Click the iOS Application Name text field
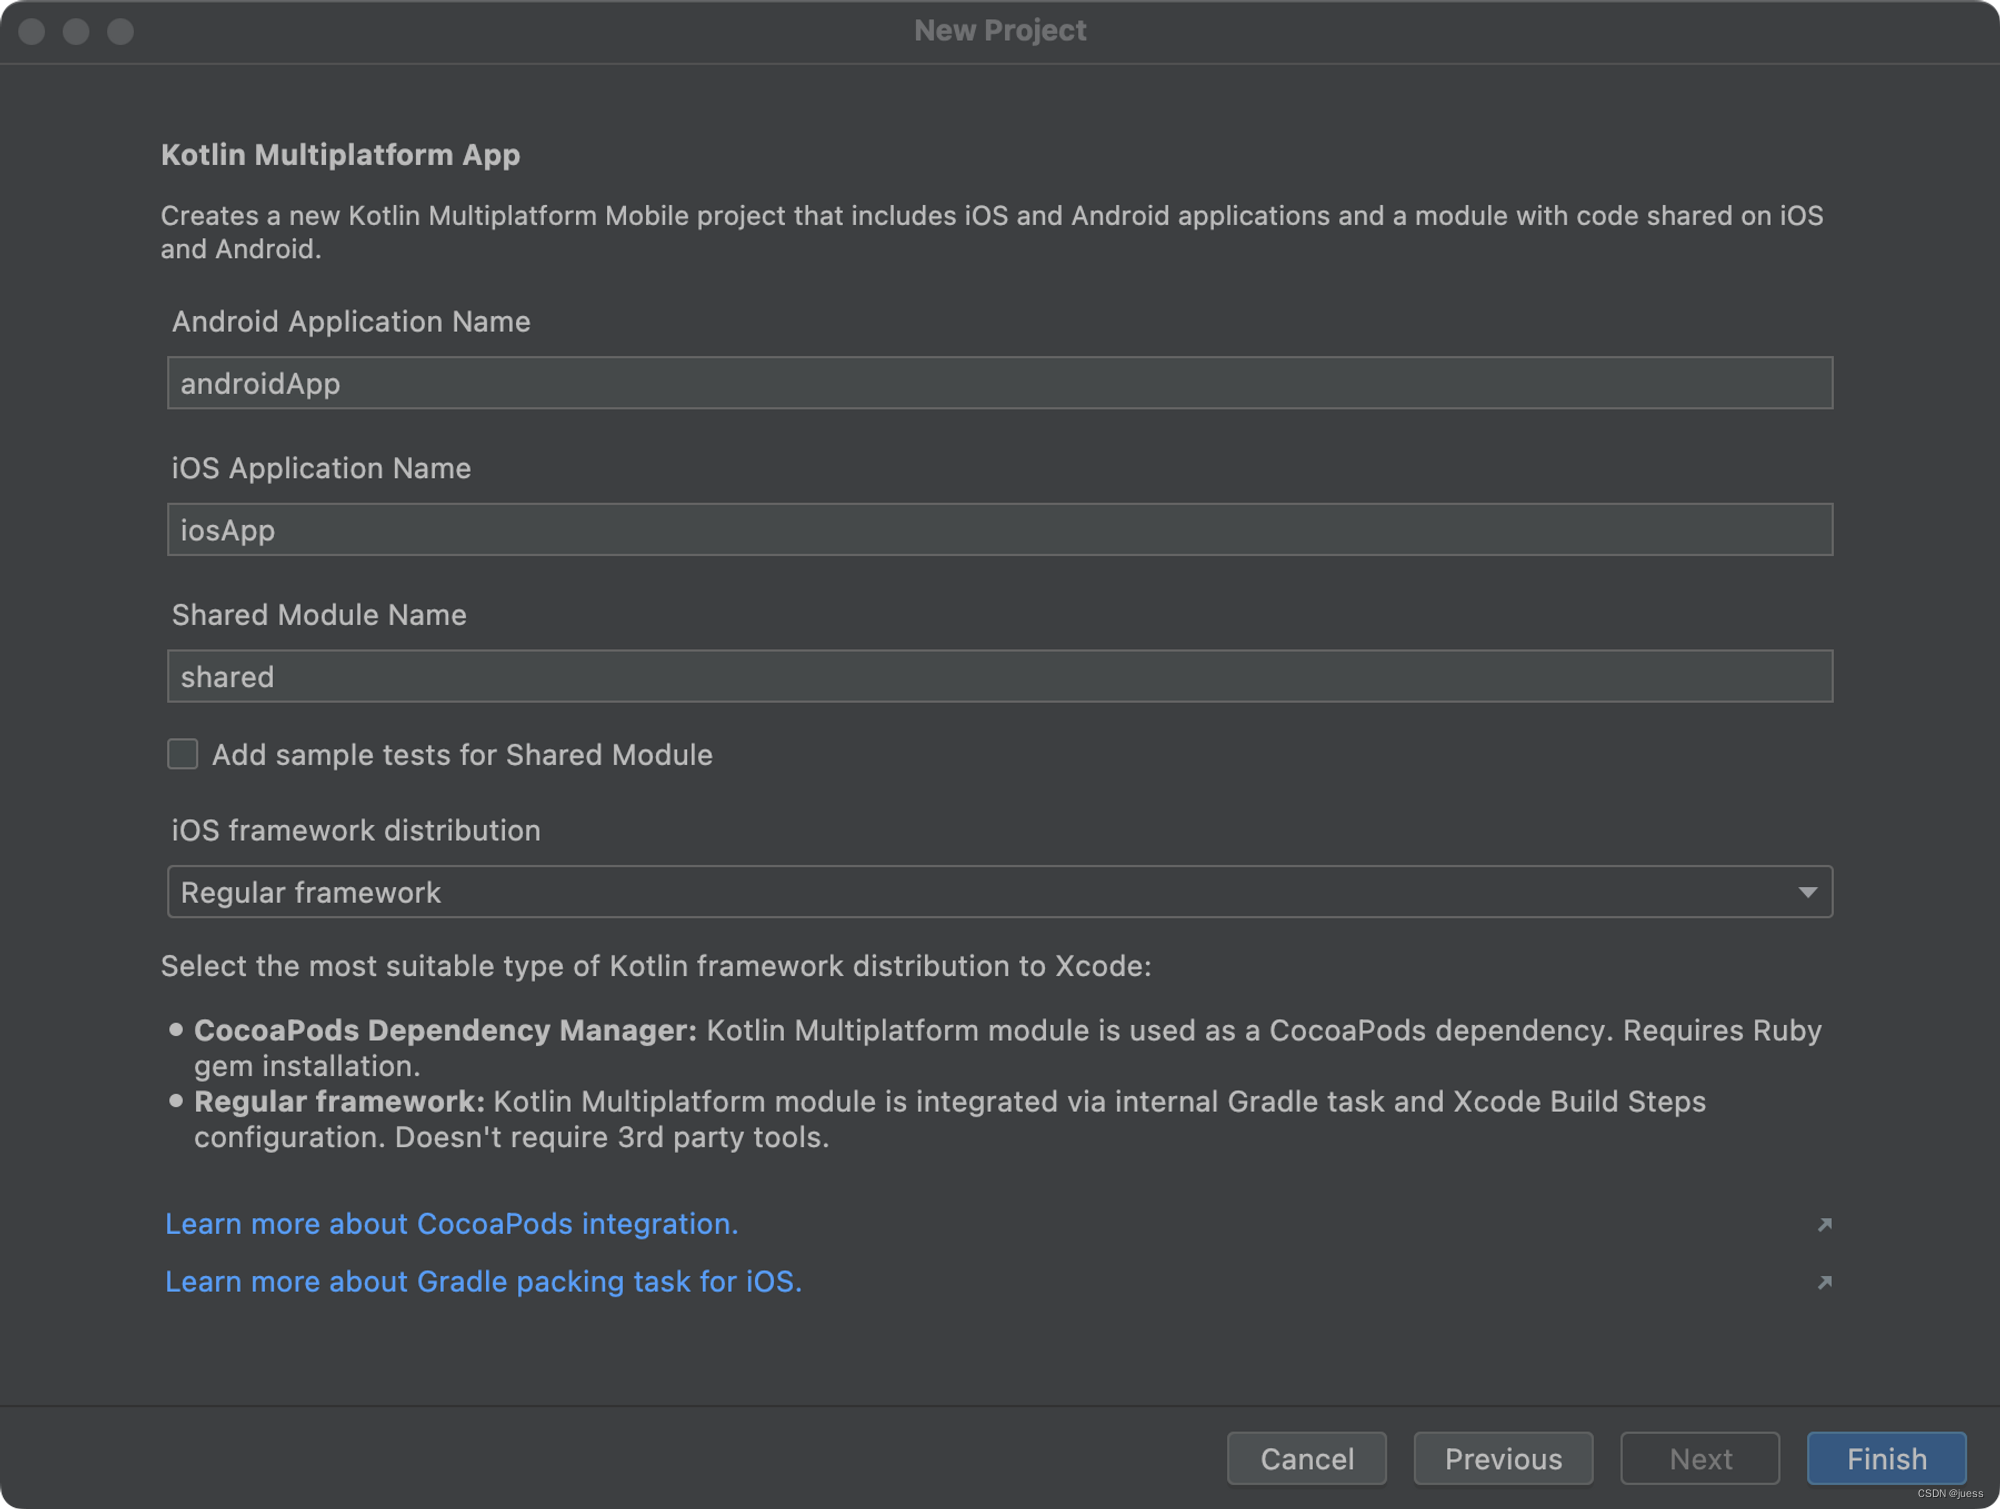Screen dimensions: 2000x1509 999,530
